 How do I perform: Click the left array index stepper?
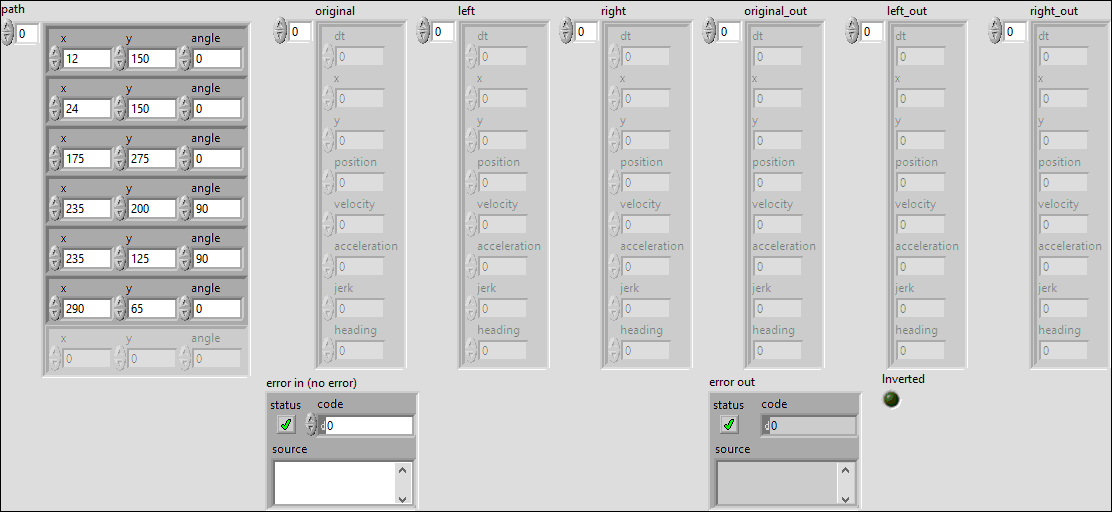click(424, 32)
